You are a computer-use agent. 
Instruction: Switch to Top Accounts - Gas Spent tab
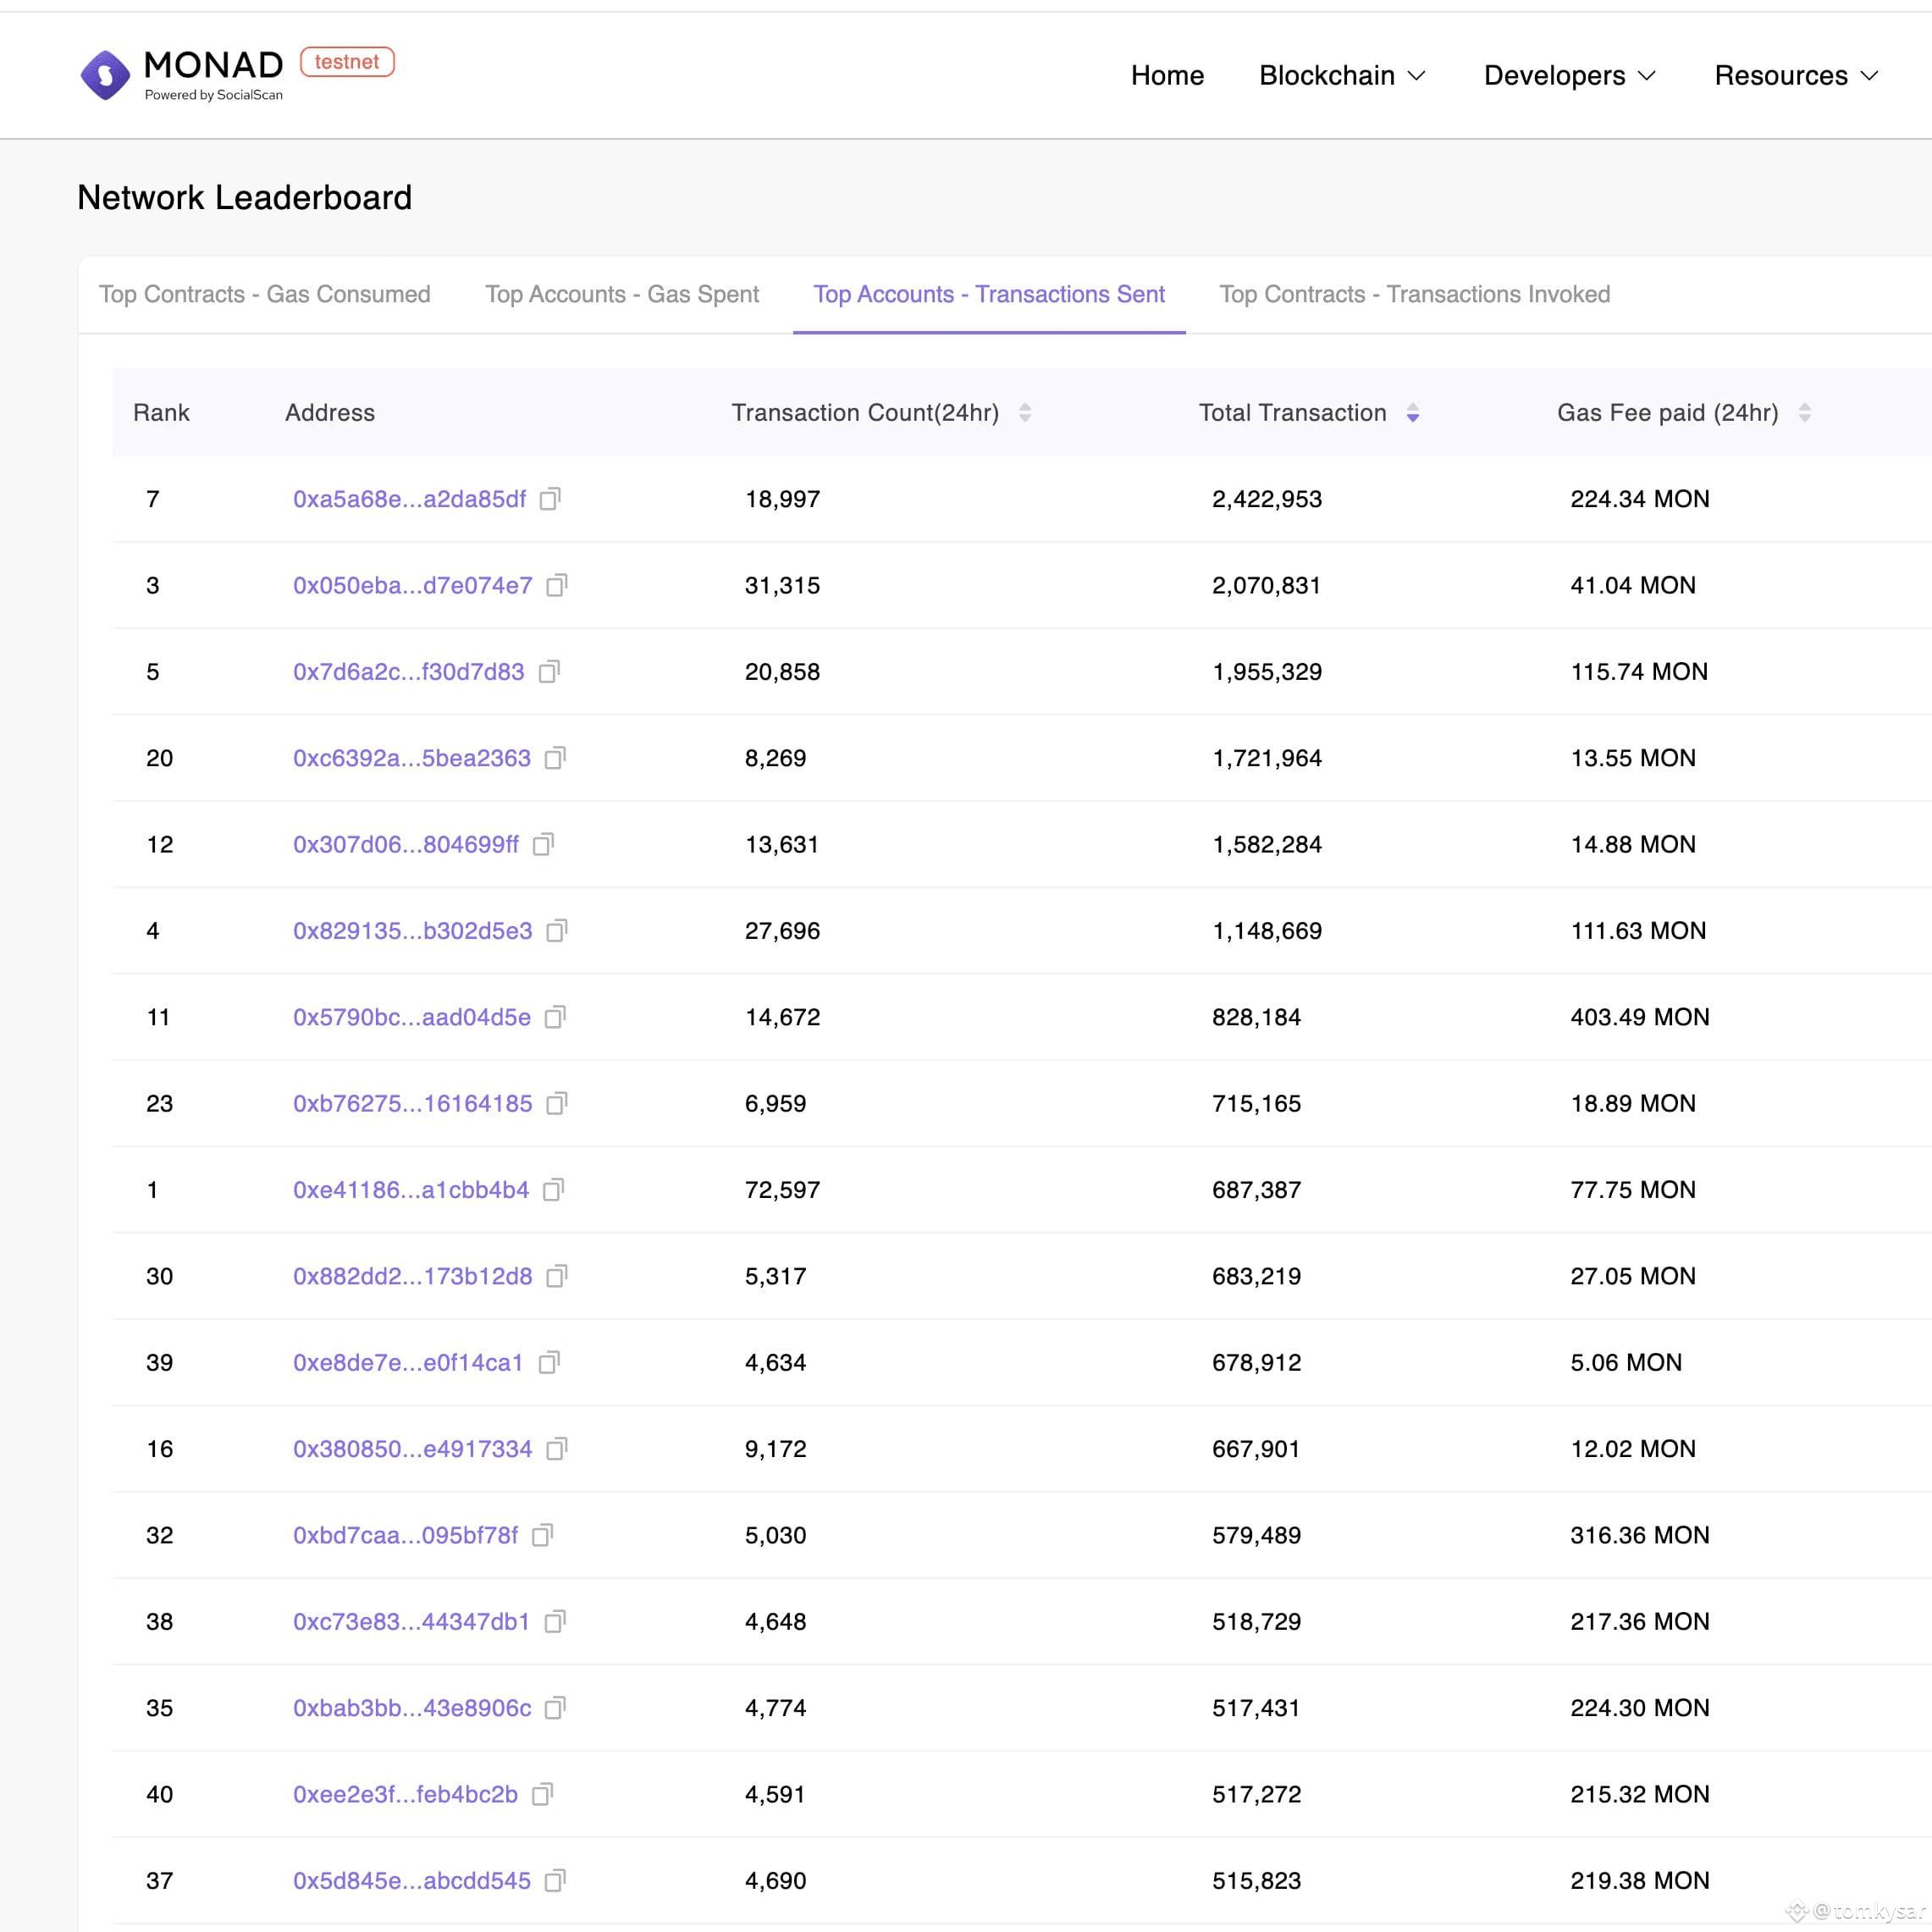coord(622,294)
